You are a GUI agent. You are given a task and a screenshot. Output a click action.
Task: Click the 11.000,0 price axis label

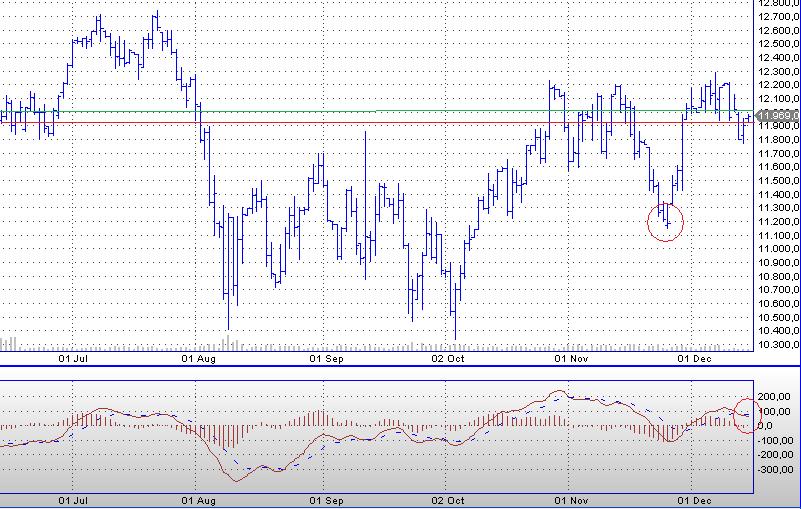pyautogui.click(x=779, y=248)
